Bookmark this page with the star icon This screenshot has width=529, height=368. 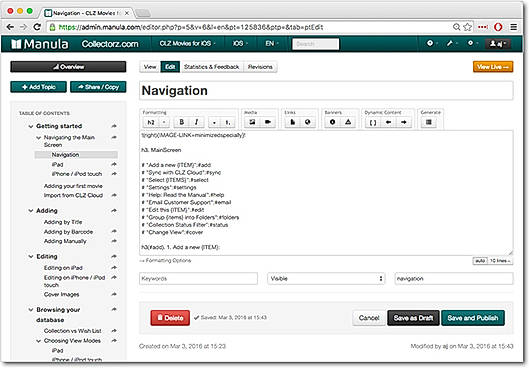coord(467,27)
